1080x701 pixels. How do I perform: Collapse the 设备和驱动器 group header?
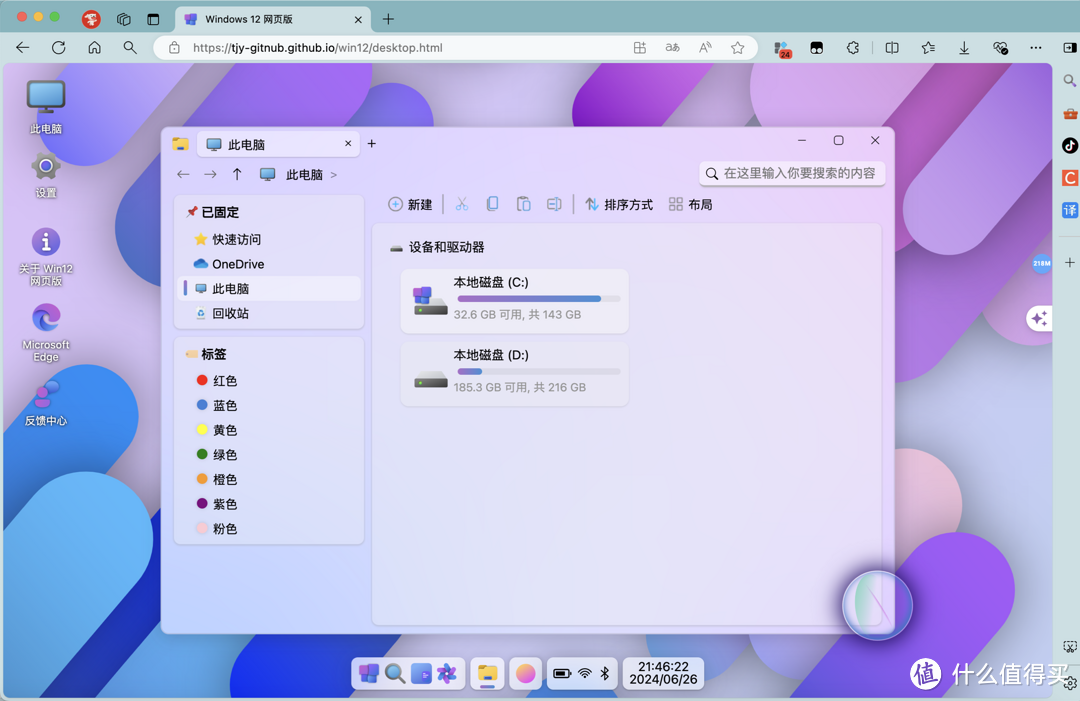tap(437, 247)
